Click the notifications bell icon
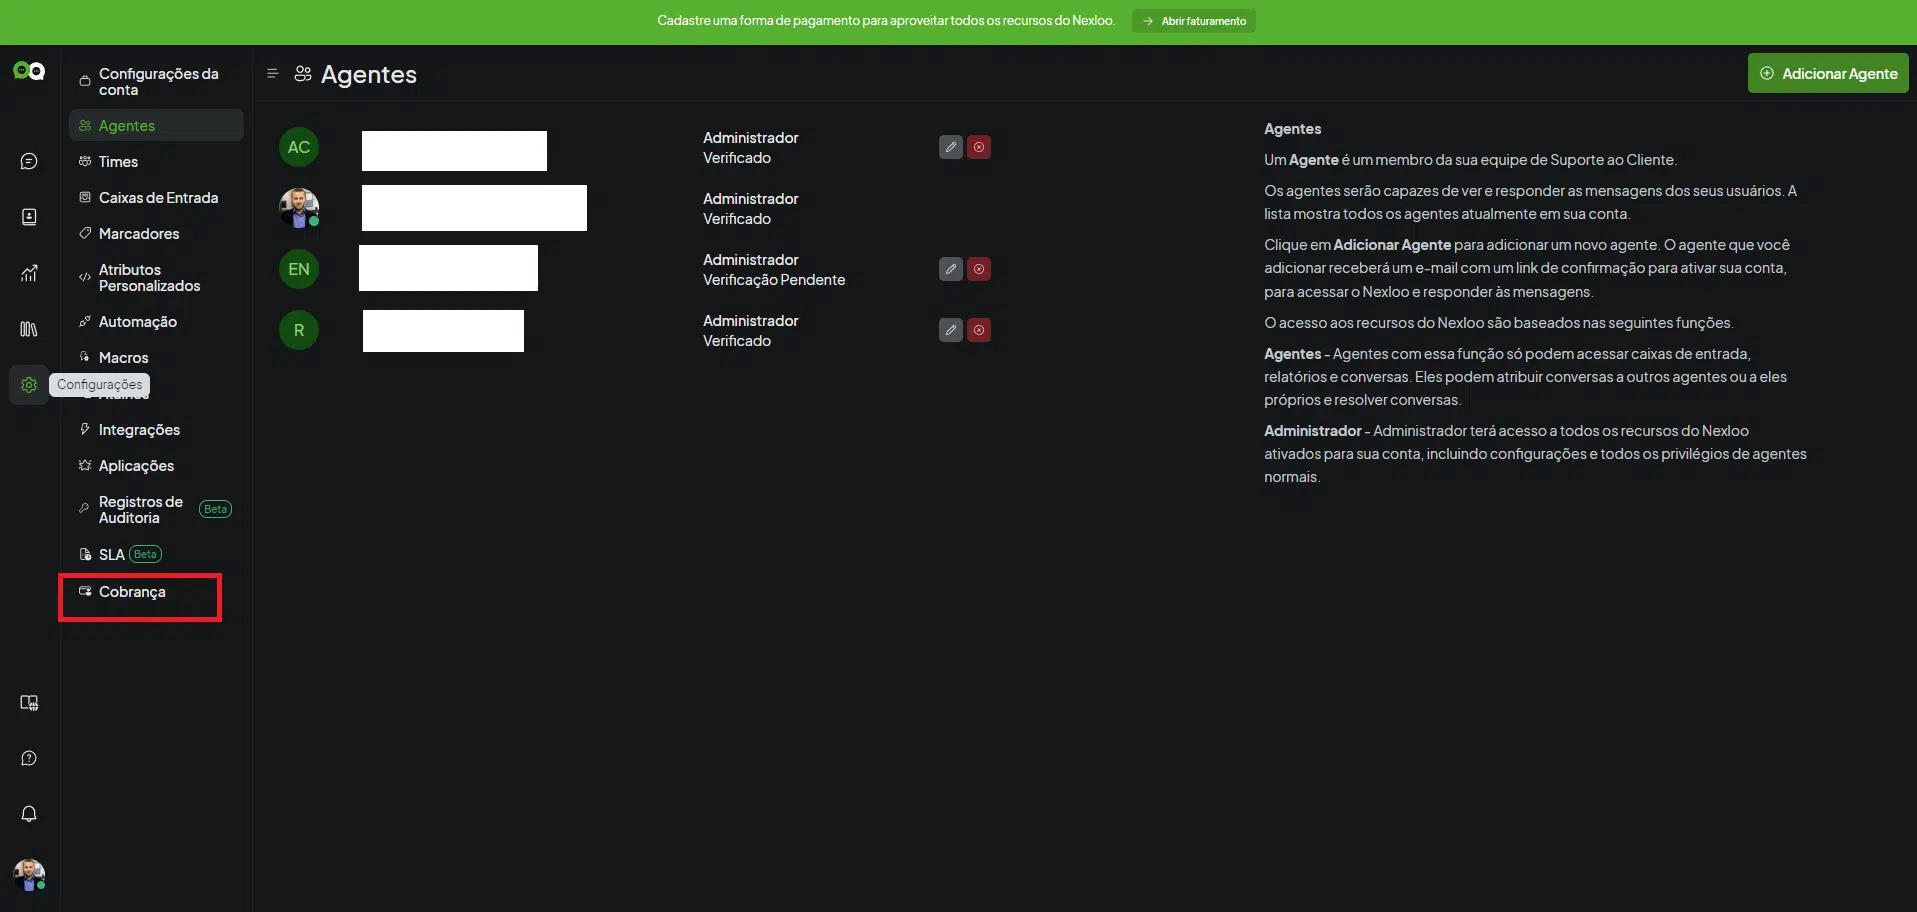Viewport: 1917px width, 912px height. tap(29, 814)
